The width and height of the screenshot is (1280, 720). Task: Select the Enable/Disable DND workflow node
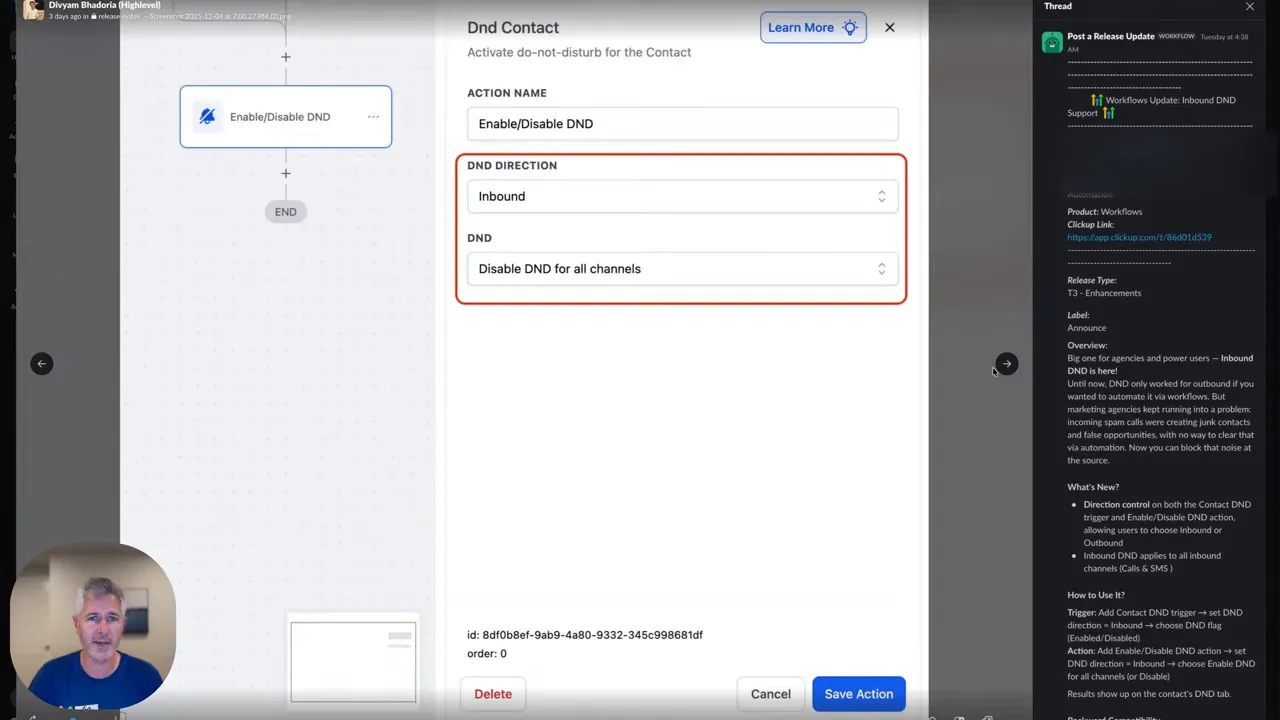285,117
